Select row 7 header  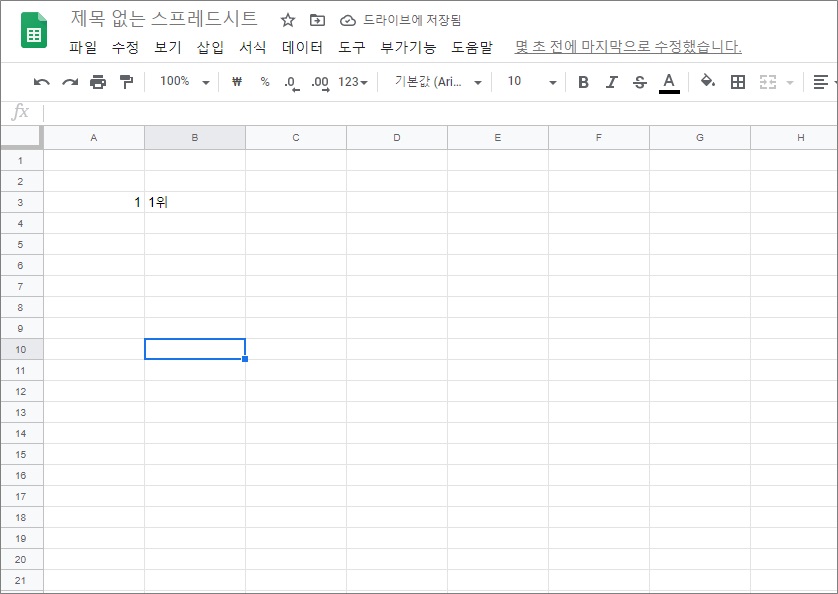21,286
